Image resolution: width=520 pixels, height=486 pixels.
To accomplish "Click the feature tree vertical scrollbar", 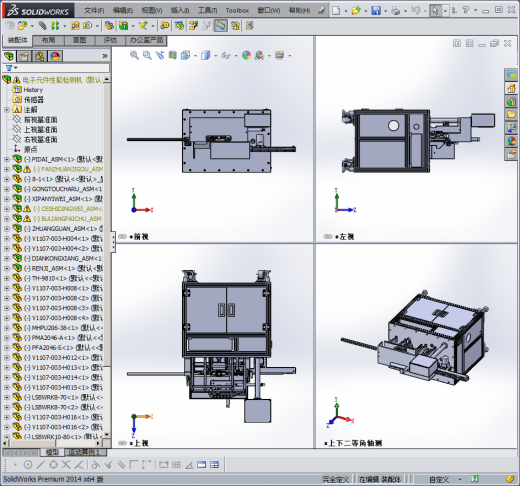I will click(x=107, y=257).
